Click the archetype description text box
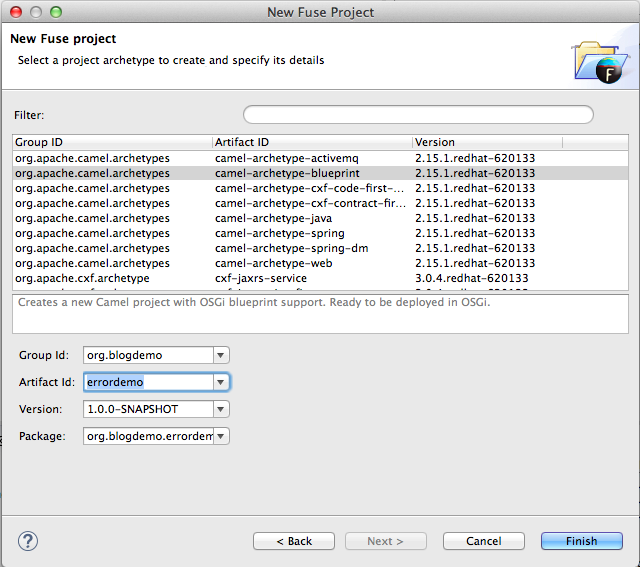640x567 pixels. [x=320, y=314]
